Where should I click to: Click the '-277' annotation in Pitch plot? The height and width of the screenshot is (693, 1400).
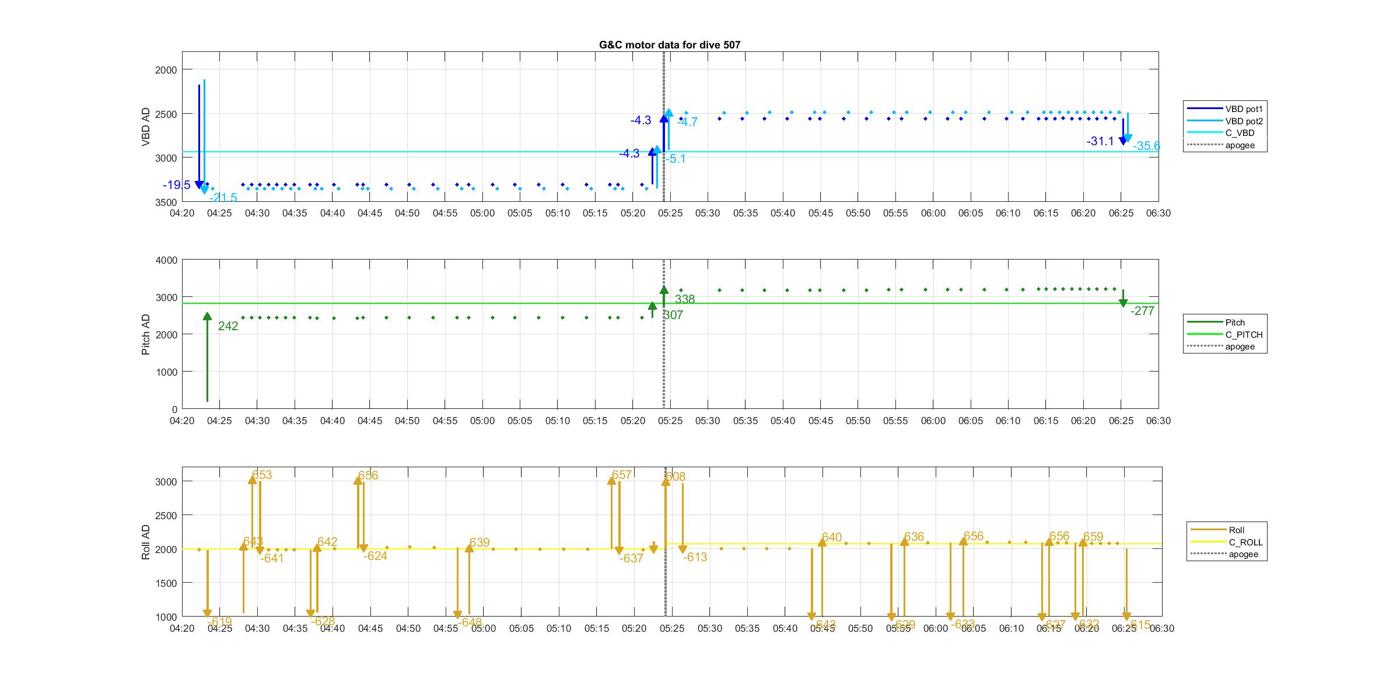pyautogui.click(x=1142, y=312)
